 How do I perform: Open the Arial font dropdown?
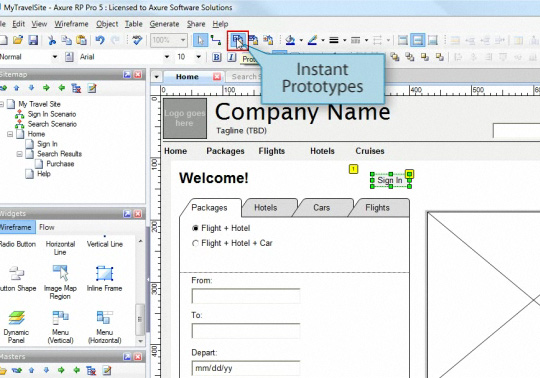click(167, 57)
